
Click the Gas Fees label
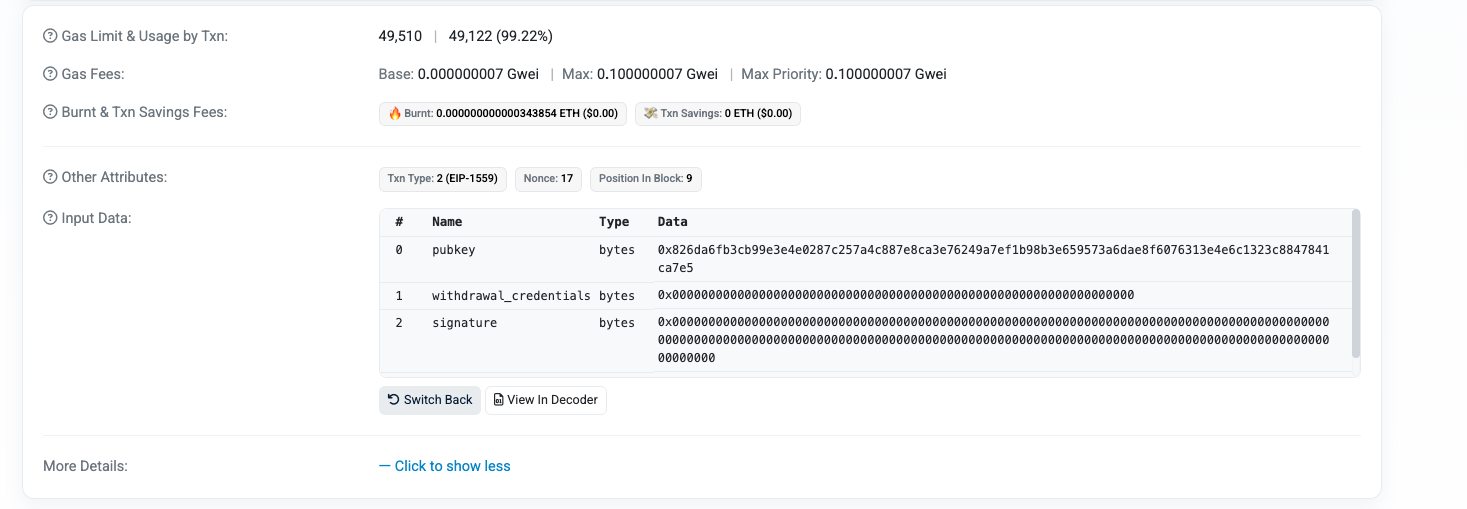[x=93, y=74]
